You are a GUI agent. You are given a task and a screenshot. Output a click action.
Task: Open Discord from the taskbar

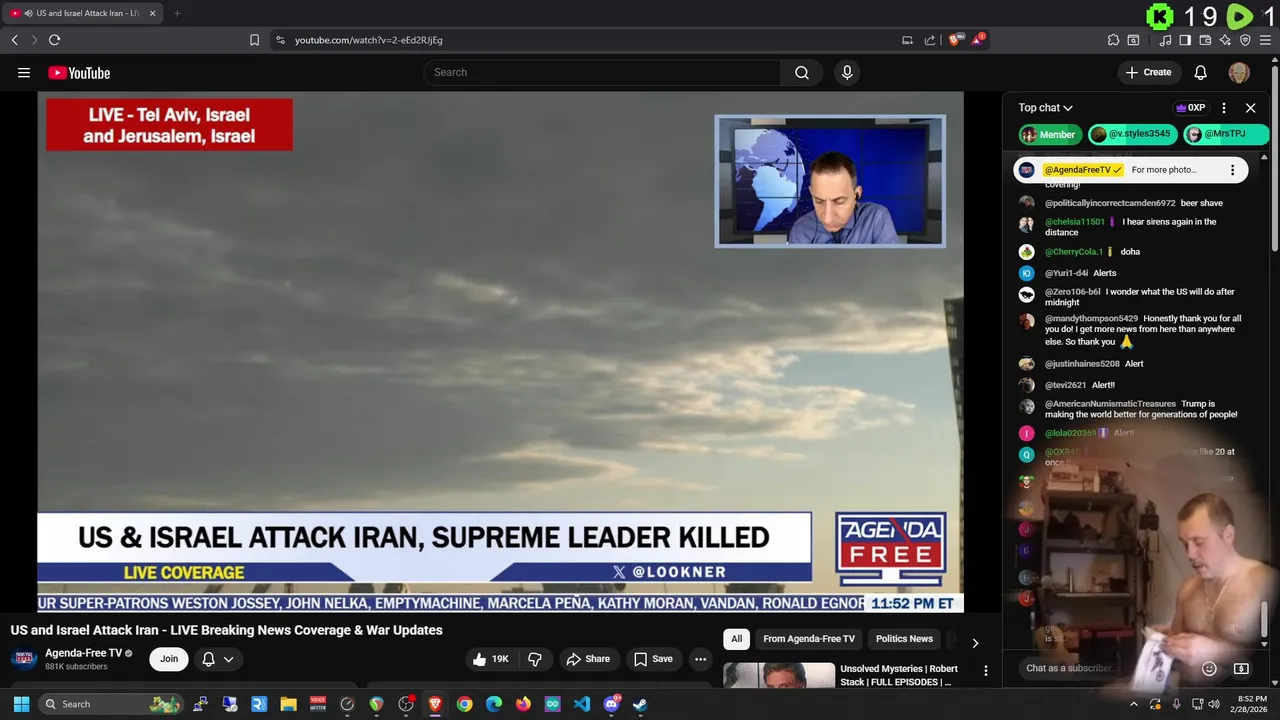(611, 704)
